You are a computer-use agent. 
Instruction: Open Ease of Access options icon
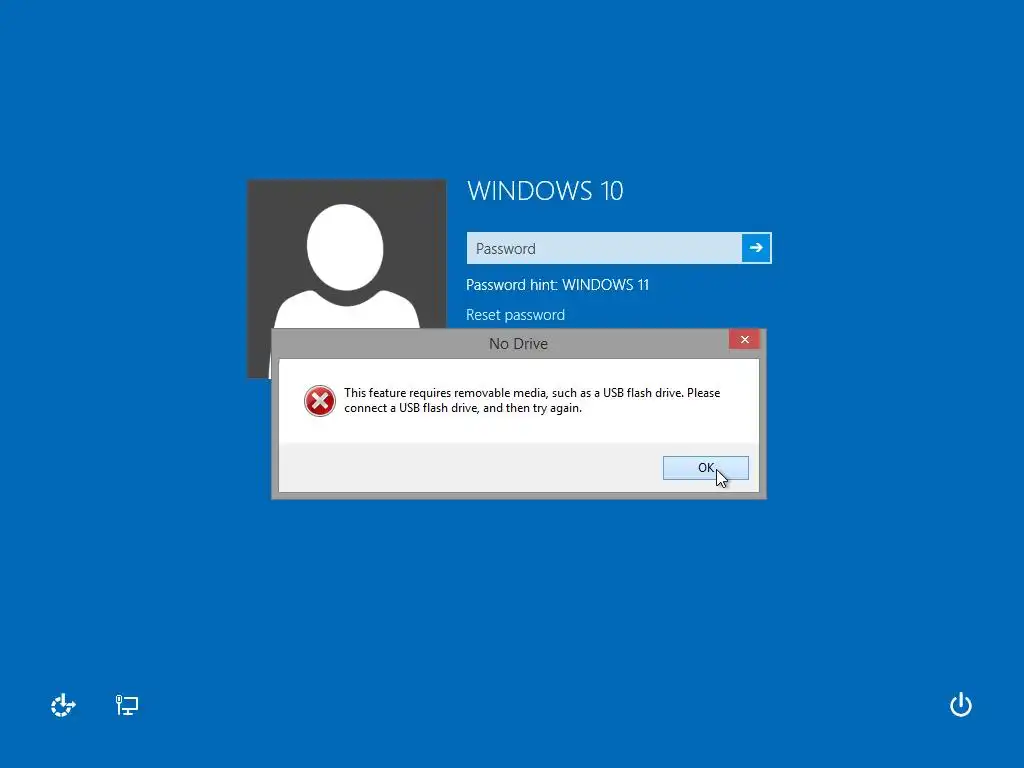click(x=63, y=705)
